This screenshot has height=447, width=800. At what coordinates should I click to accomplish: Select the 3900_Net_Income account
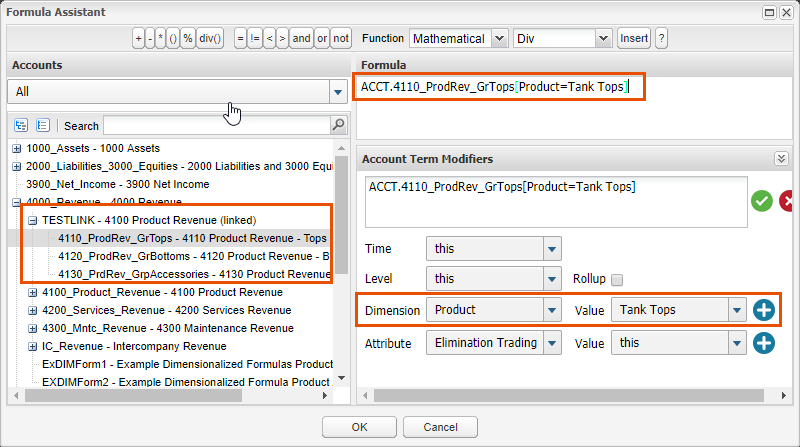[117, 184]
